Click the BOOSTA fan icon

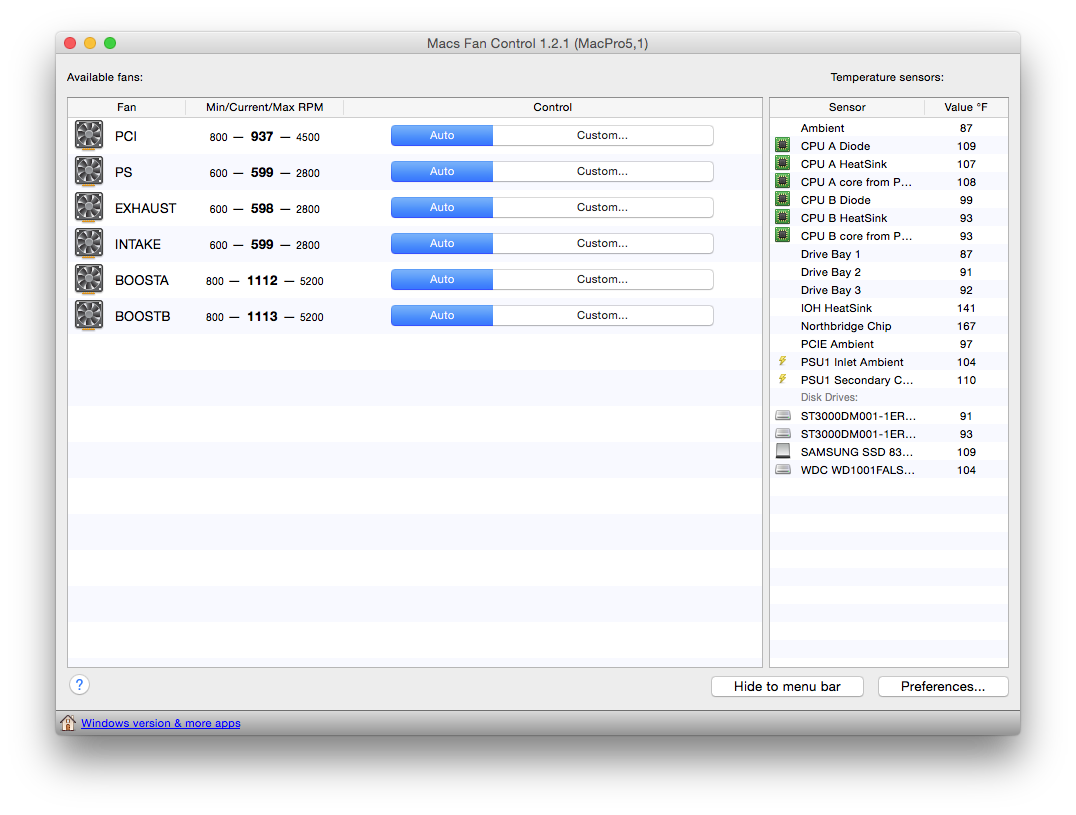(x=89, y=279)
